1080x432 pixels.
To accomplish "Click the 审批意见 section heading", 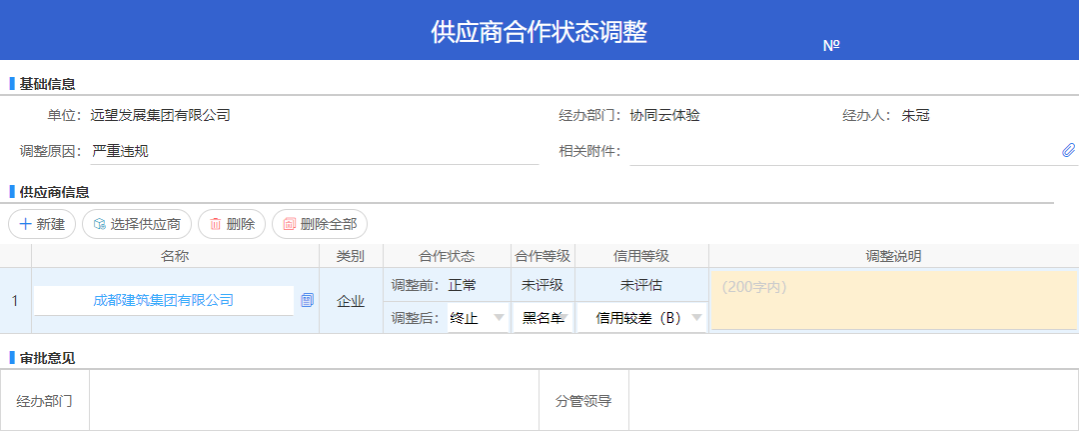I will 47,358.
